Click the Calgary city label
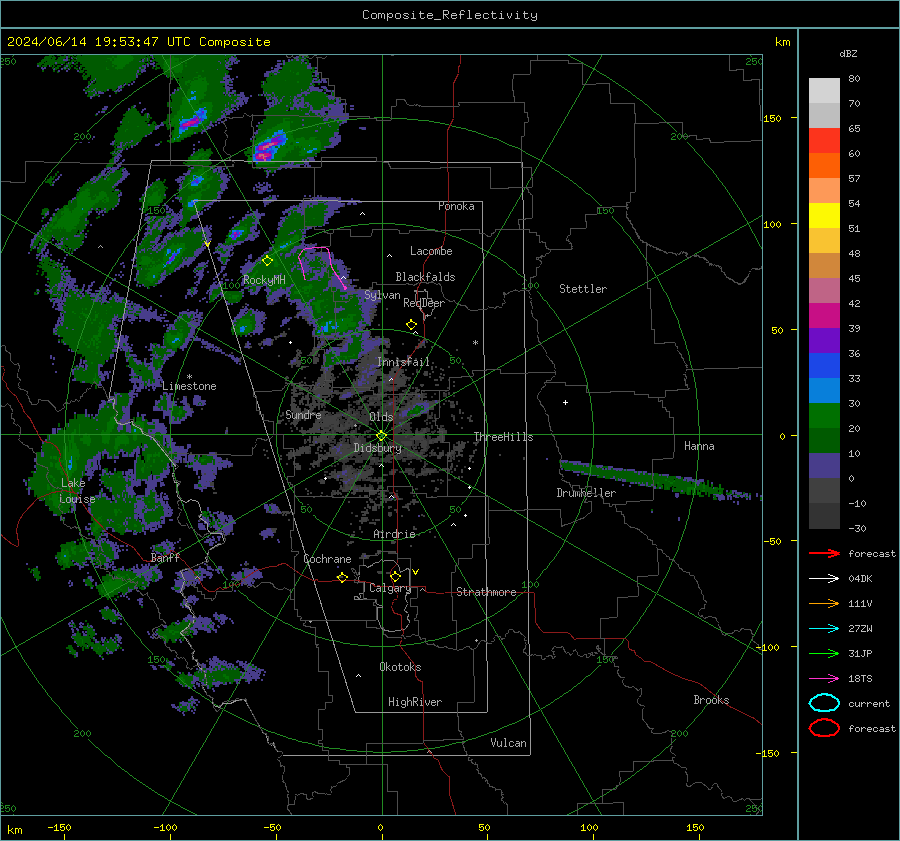The height and width of the screenshot is (841, 900). point(390,588)
